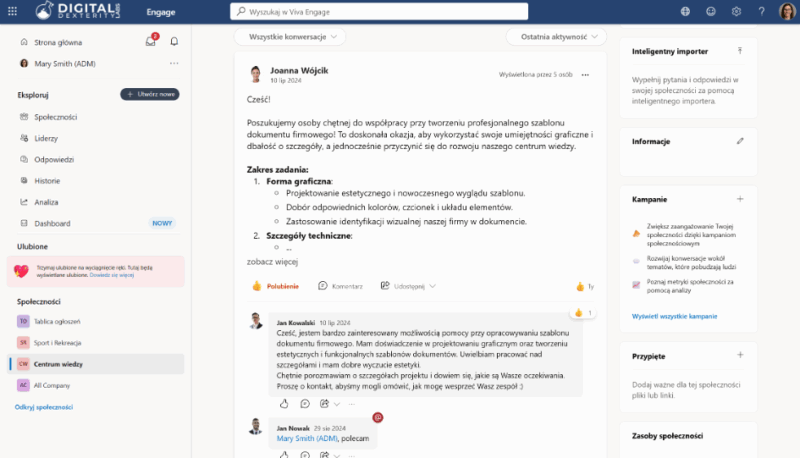
Task: Click the Digital Dexterity logo
Action: coord(78,11)
